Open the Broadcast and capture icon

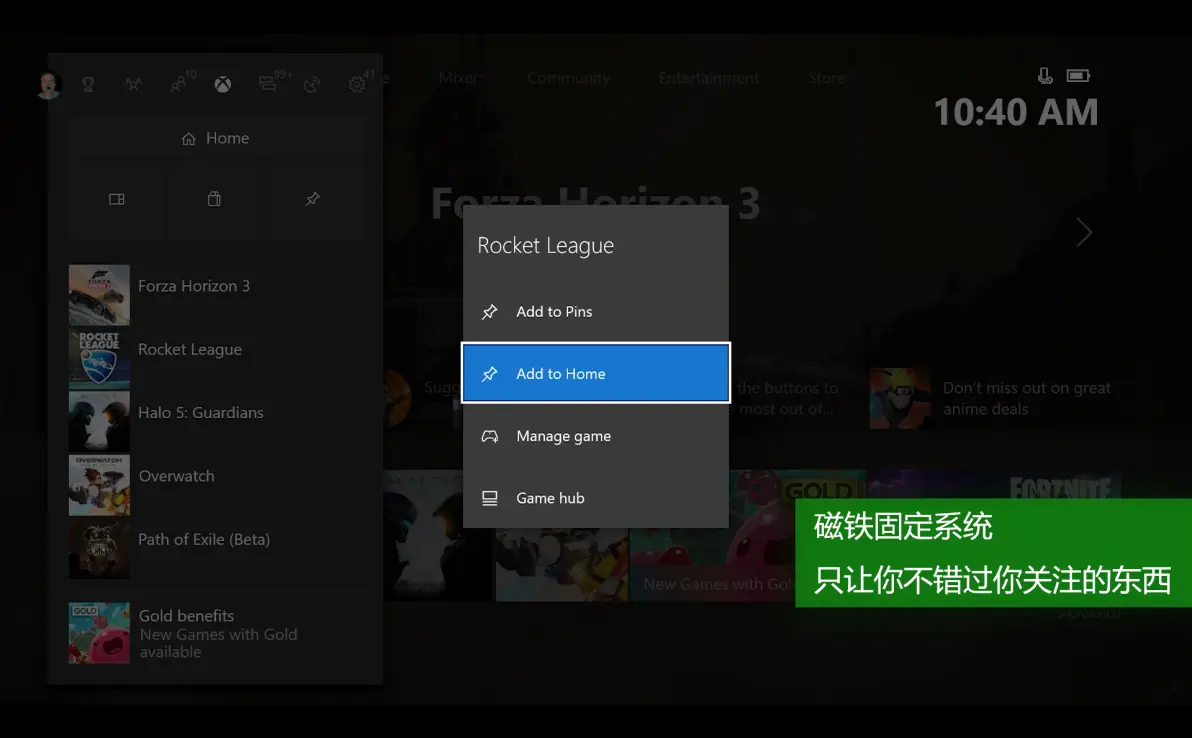click(x=312, y=84)
